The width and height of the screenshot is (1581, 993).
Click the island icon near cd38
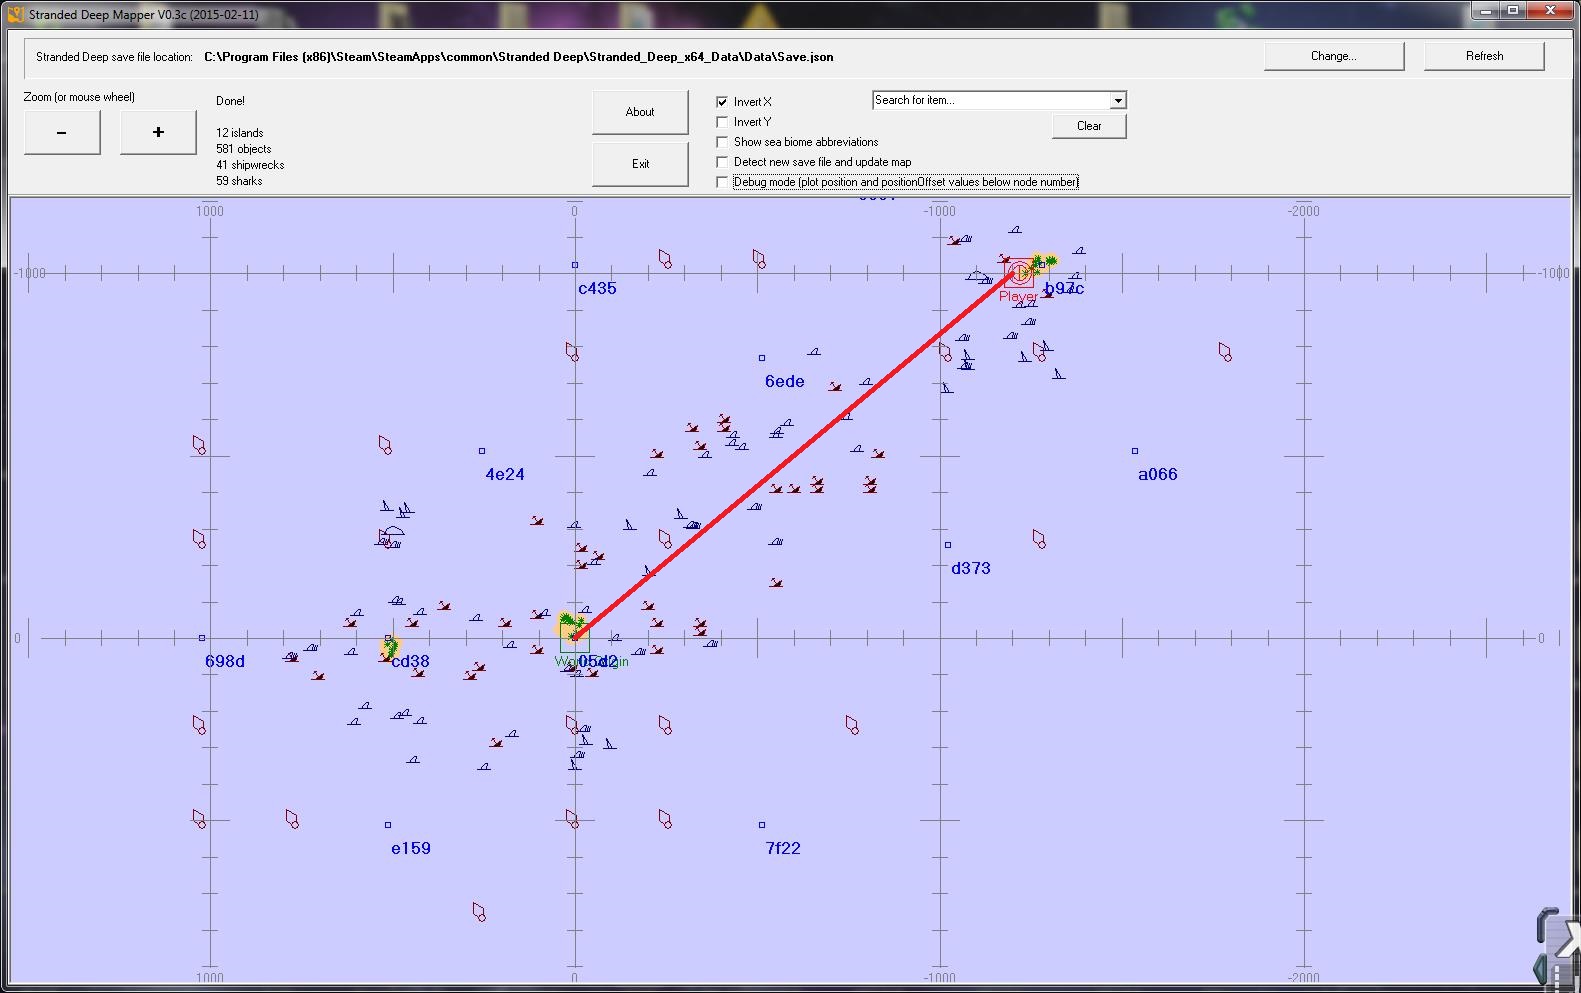[389, 649]
